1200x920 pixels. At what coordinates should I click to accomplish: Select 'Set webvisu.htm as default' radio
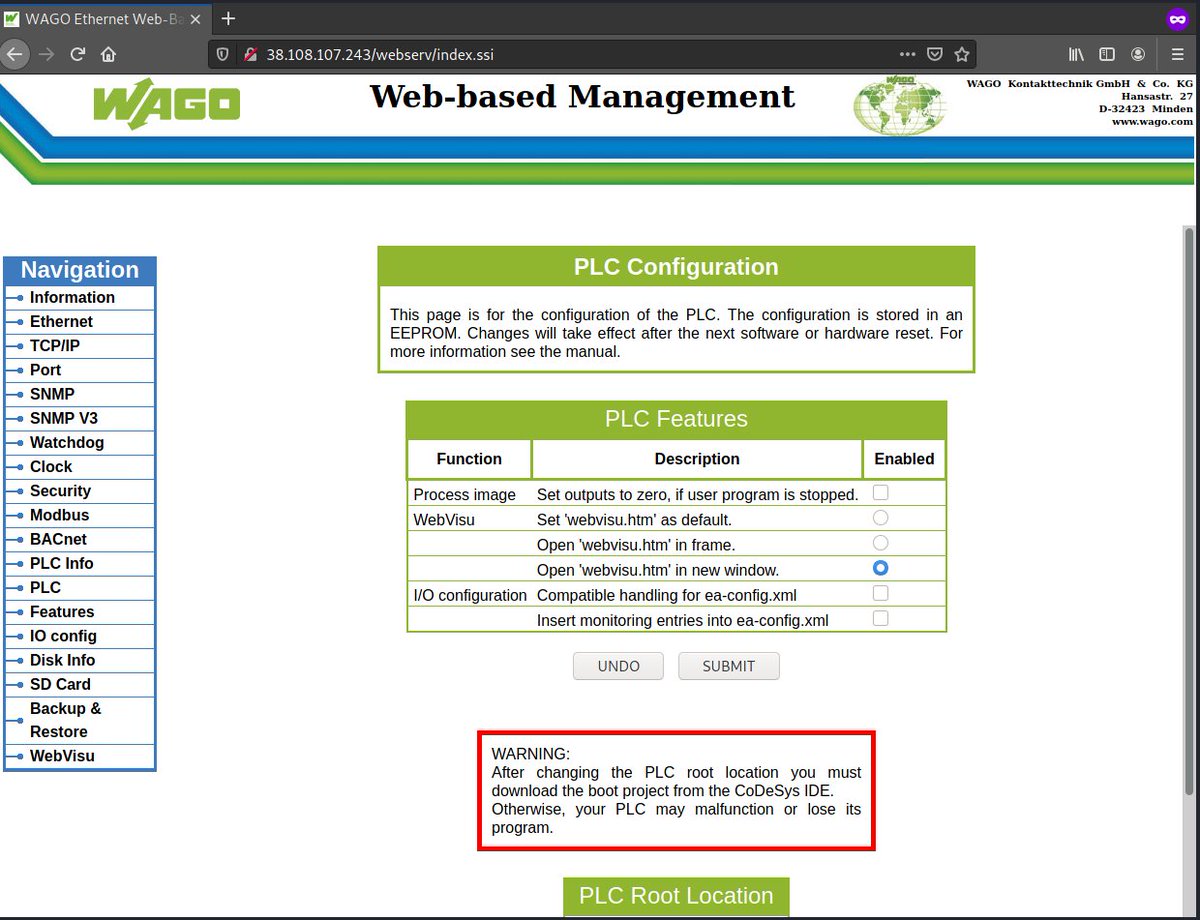click(x=880, y=518)
